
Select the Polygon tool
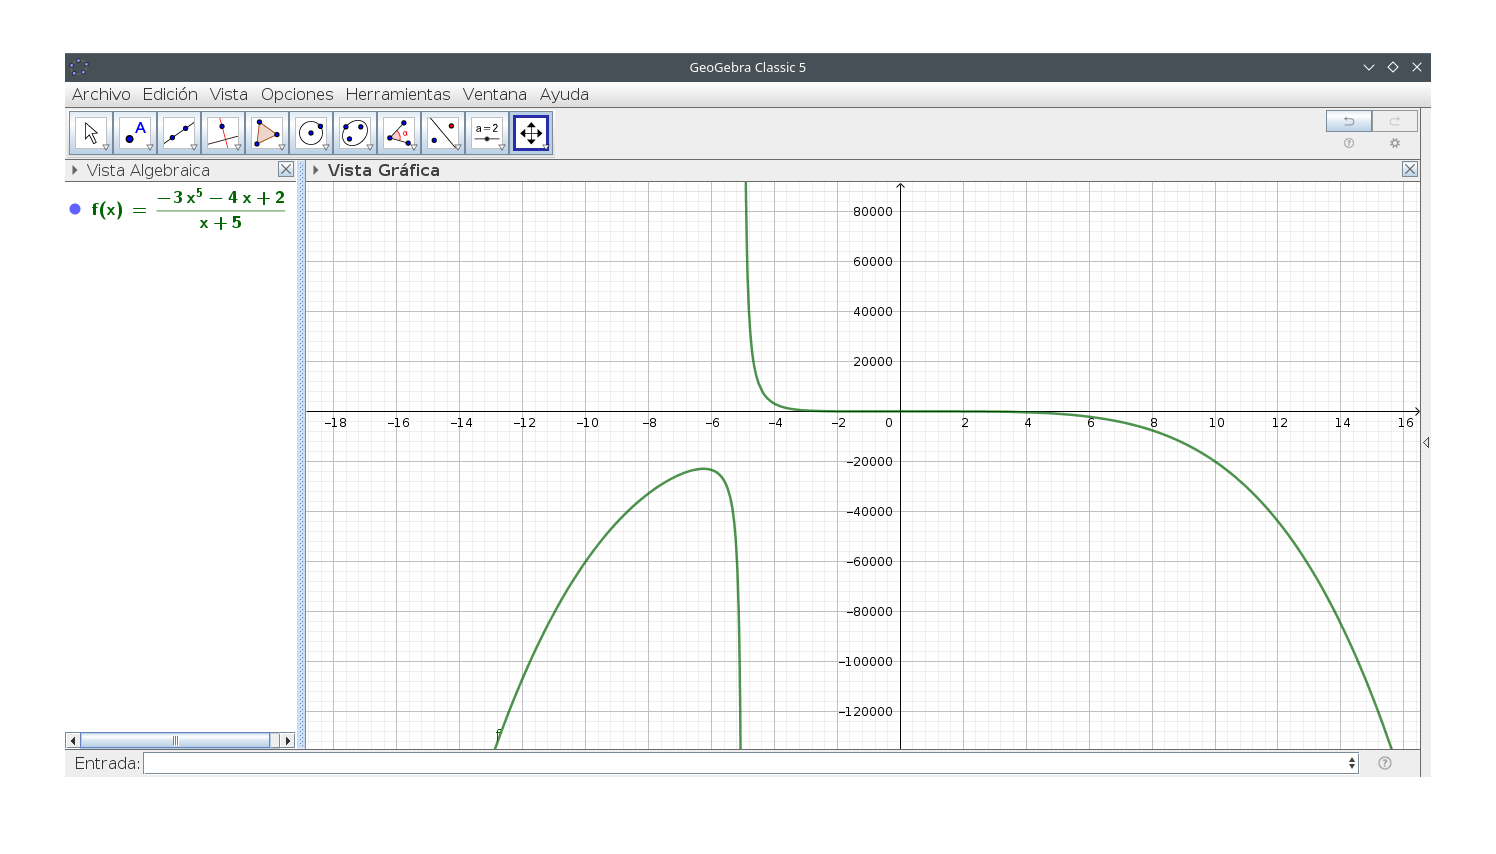point(267,133)
